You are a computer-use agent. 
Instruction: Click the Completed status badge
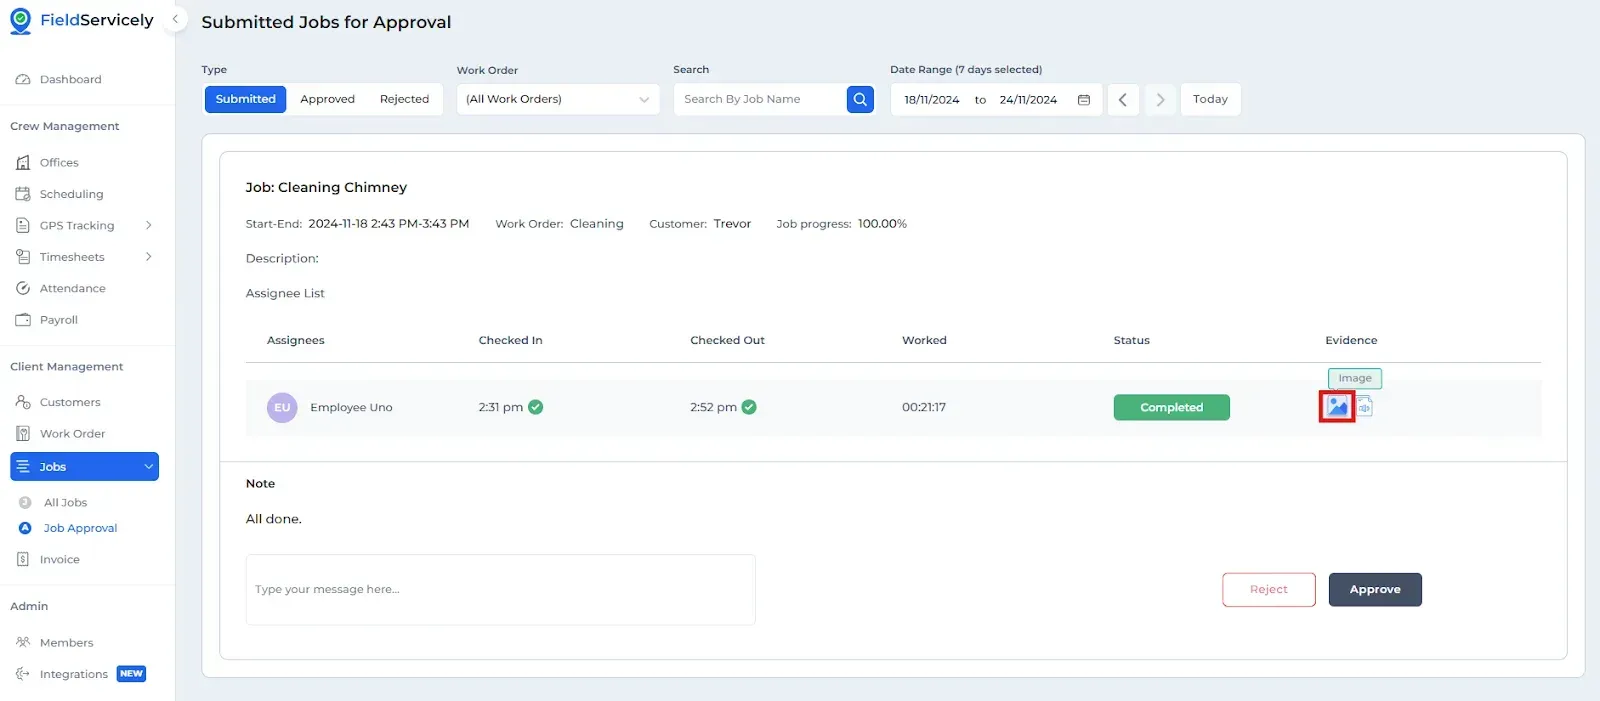[x=1171, y=407]
